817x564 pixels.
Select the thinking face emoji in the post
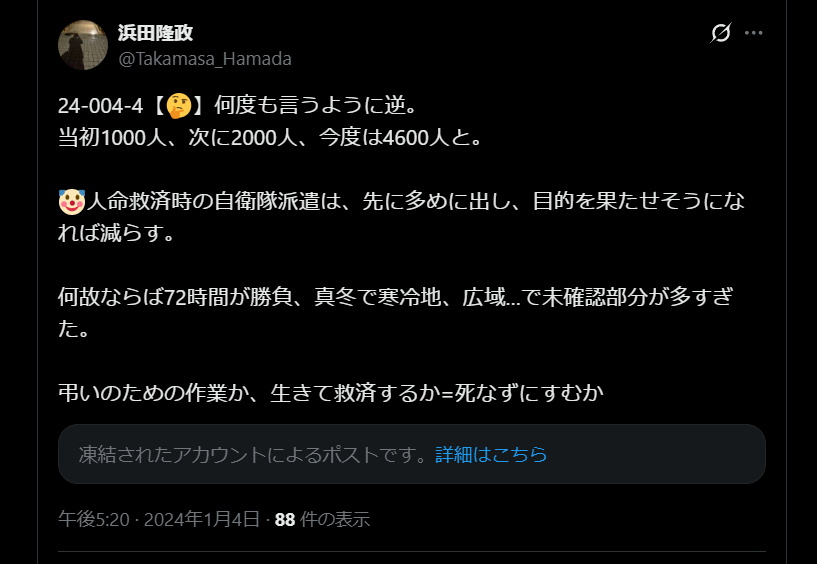point(178,106)
